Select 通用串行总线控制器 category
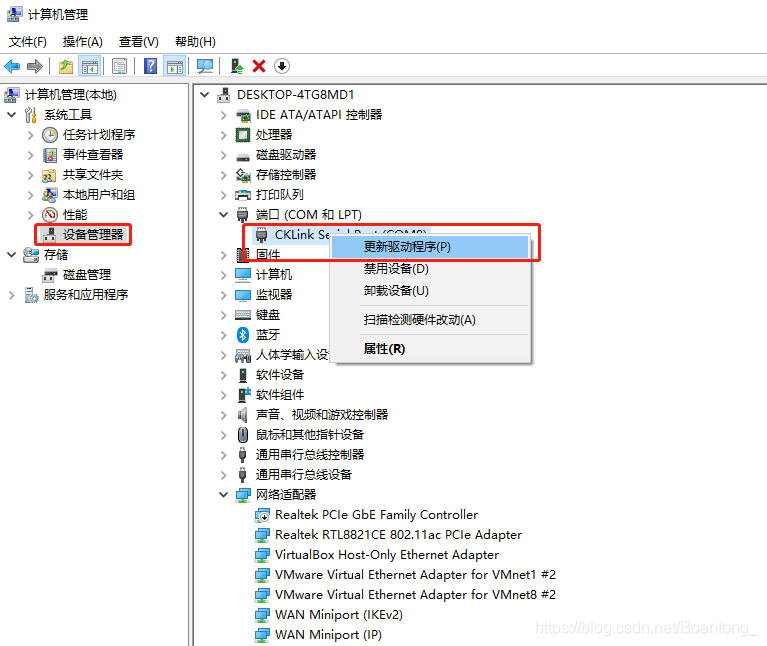 310,455
